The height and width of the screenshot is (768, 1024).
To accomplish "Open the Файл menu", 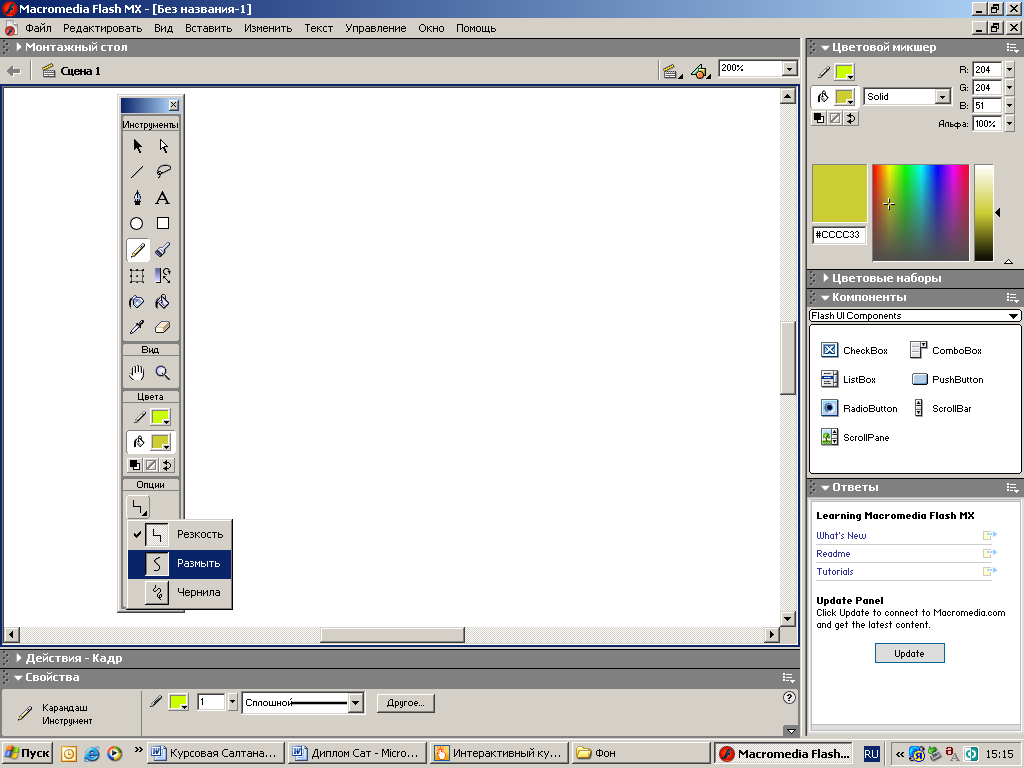I will coord(39,28).
